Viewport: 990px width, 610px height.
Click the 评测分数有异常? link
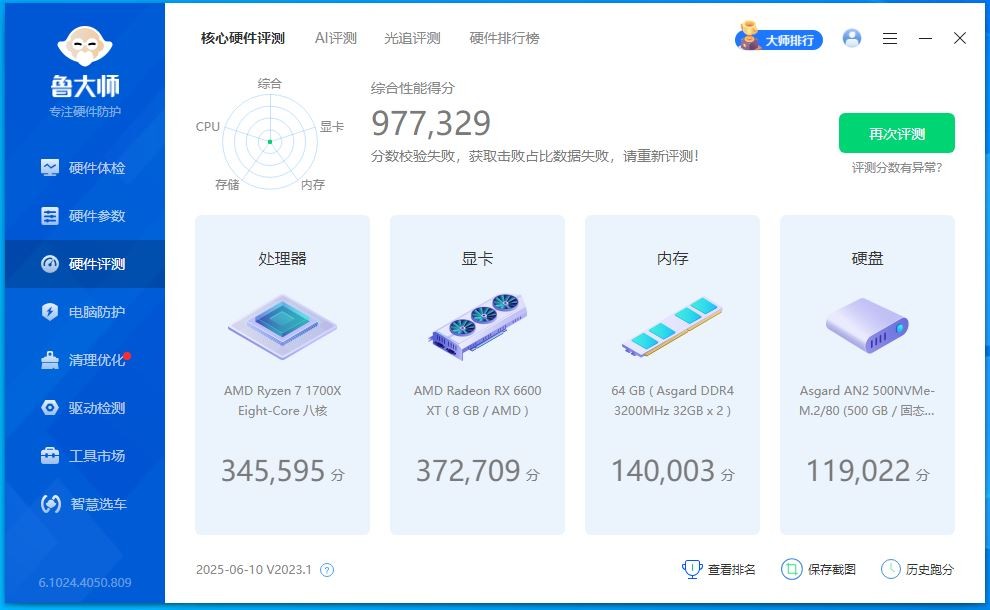tap(897, 167)
